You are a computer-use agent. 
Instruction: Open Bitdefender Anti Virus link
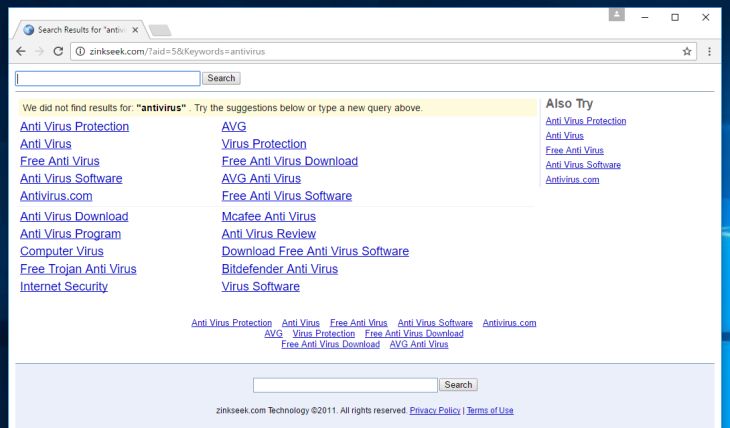pos(280,269)
